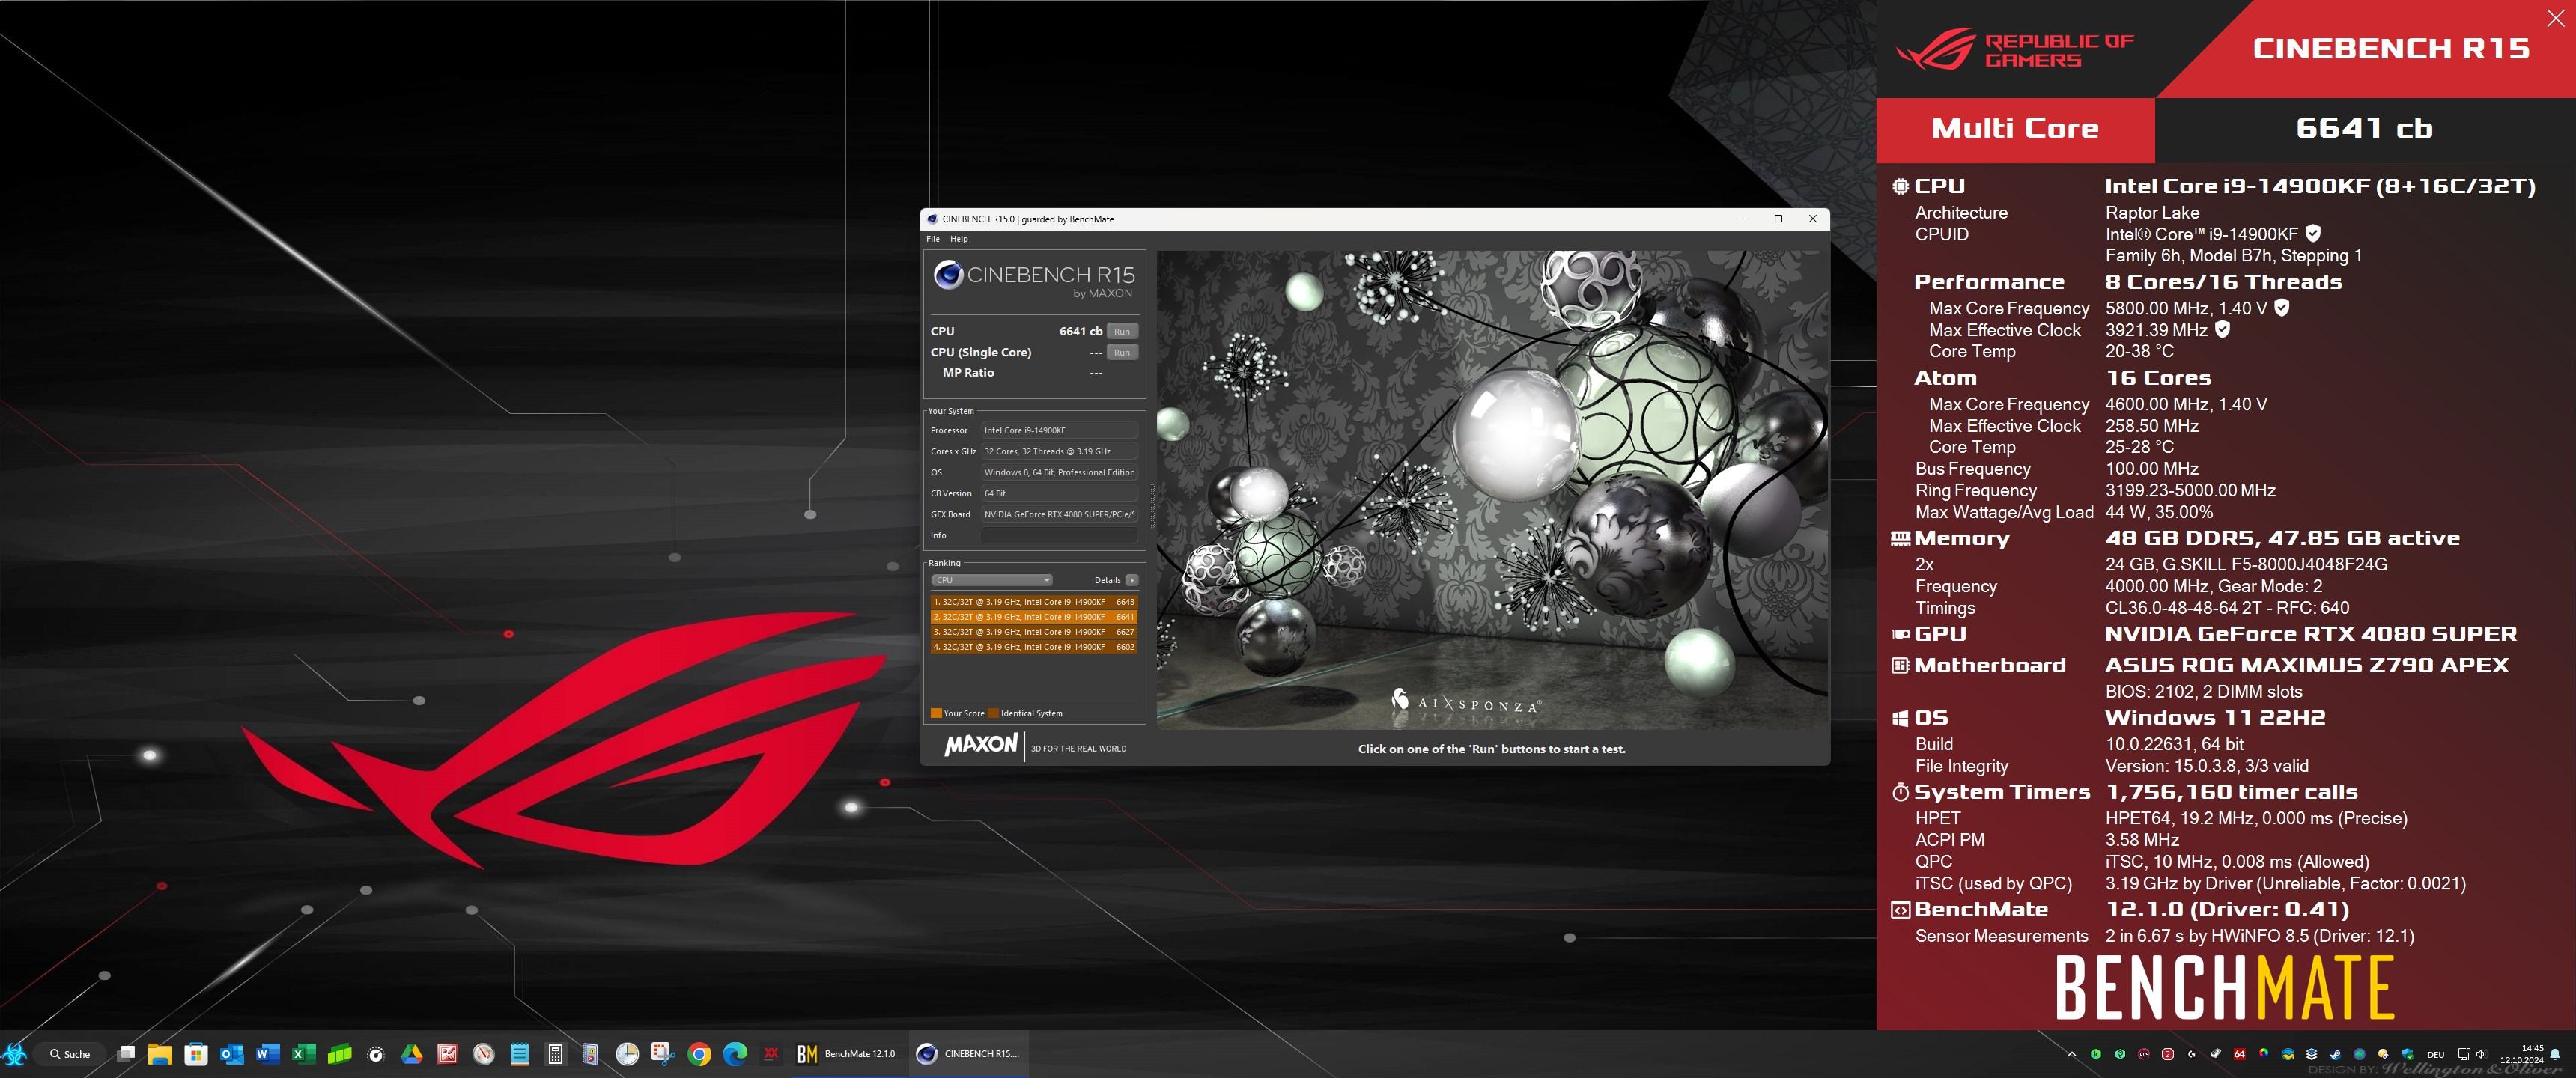Open Microsoft Store from taskbar
This screenshot has height=1078, width=2576.
(x=196, y=1053)
